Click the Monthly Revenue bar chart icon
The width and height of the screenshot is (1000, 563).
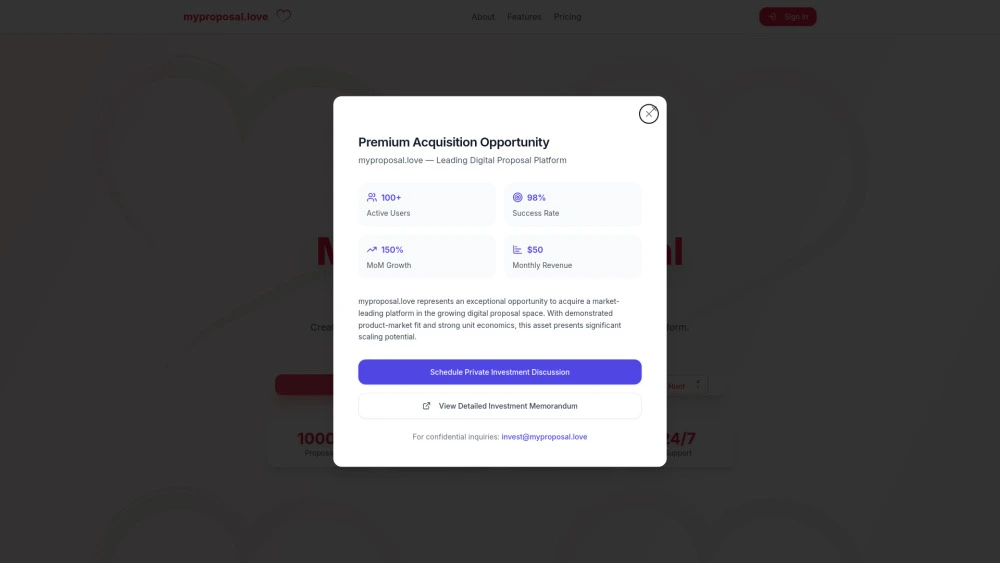click(518, 250)
